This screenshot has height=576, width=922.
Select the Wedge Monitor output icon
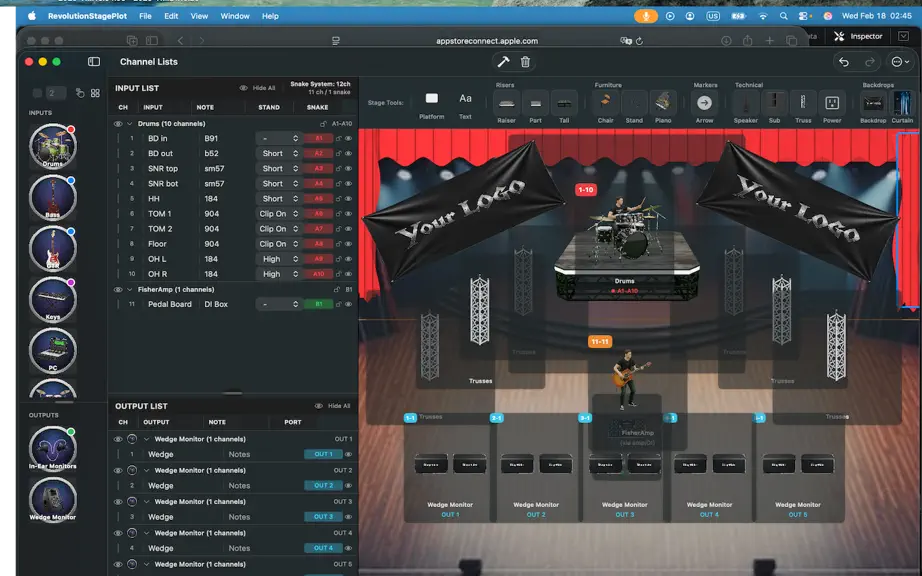pyautogui.click(x=53, y=500)
